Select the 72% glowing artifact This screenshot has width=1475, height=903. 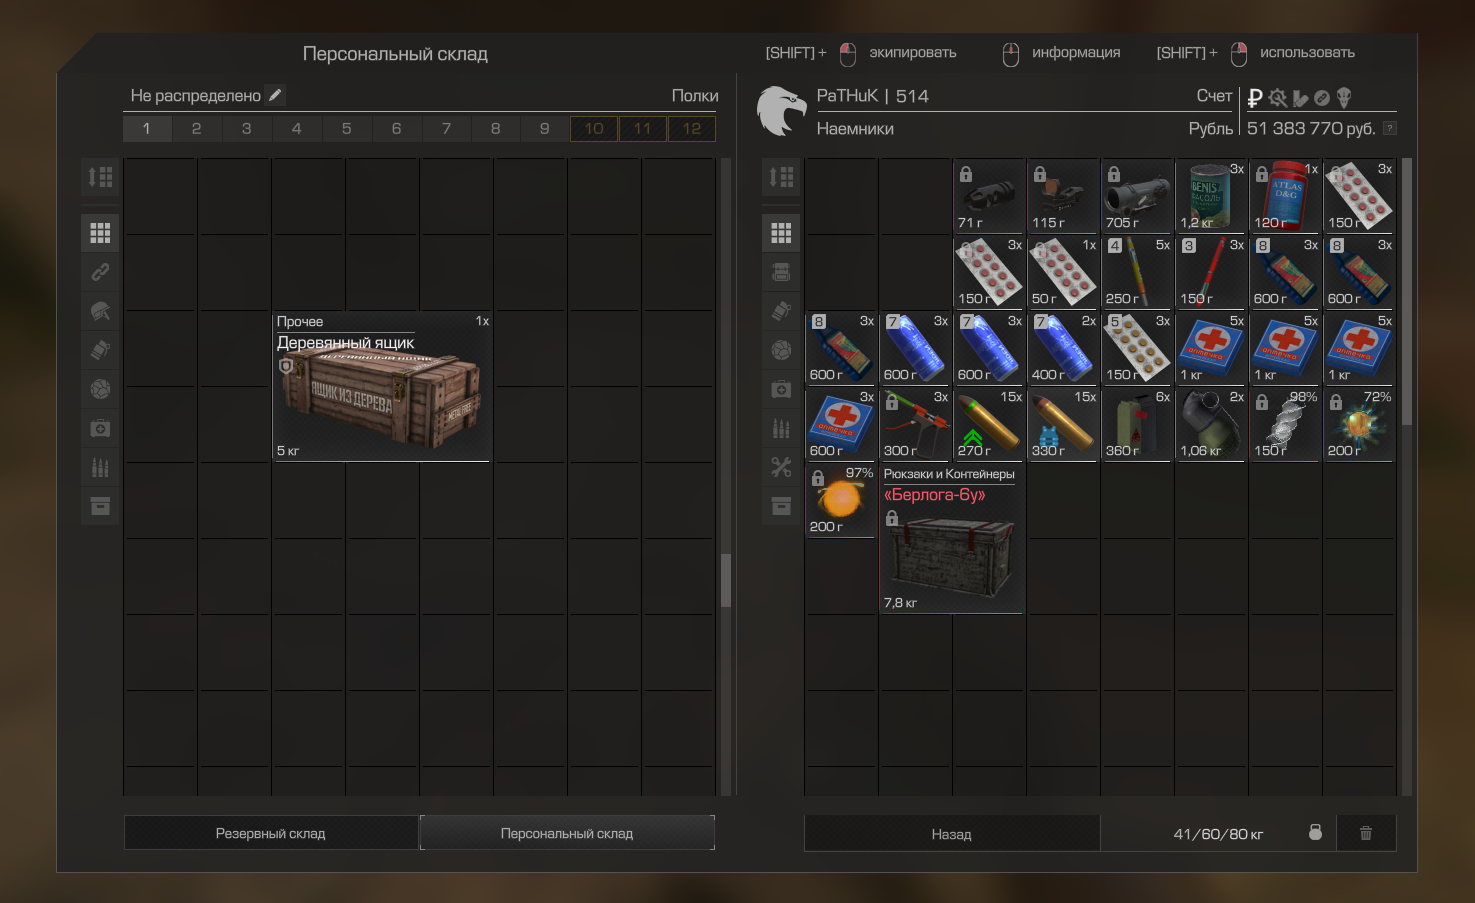[x=1359, y=424]
